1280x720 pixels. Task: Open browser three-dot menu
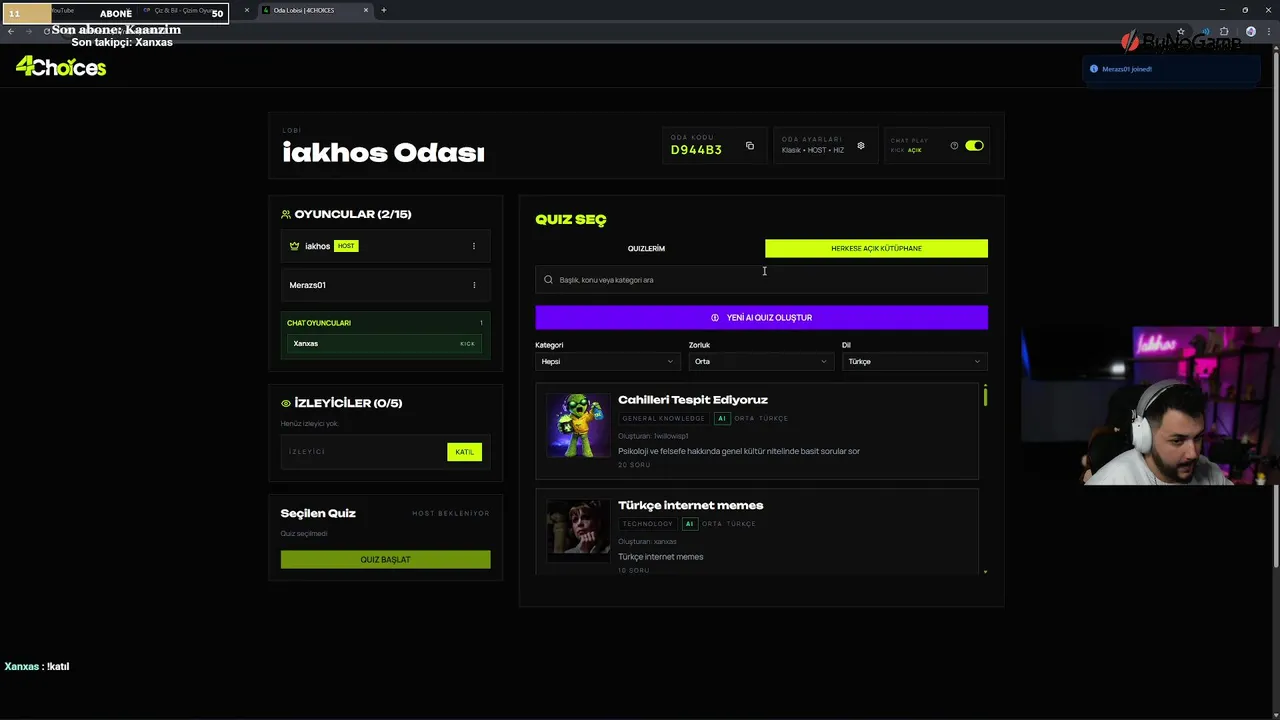point(1268,31)
